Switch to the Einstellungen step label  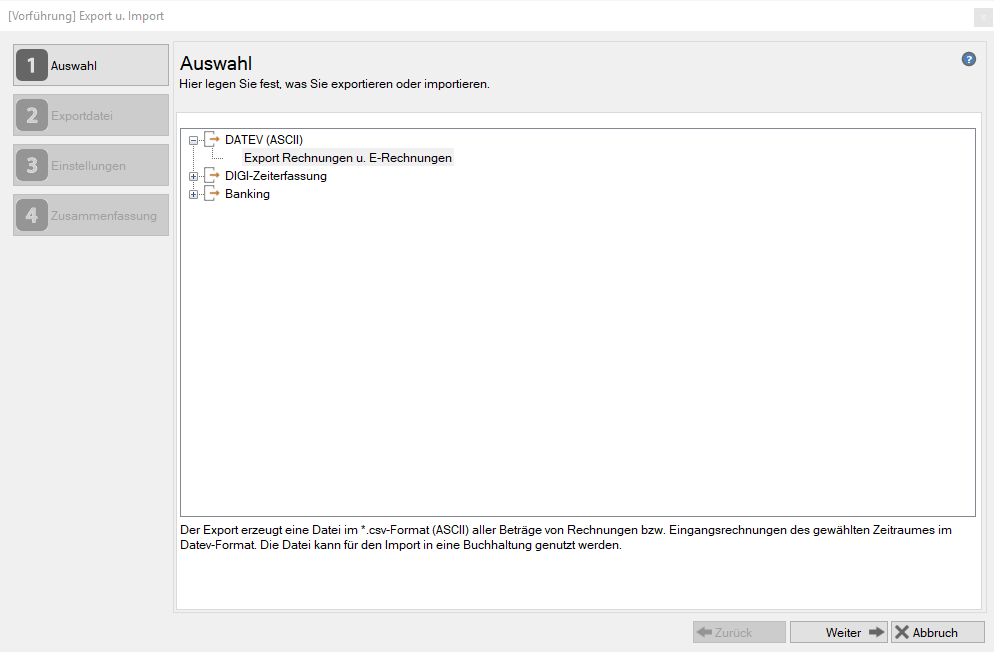pos(88,165)
